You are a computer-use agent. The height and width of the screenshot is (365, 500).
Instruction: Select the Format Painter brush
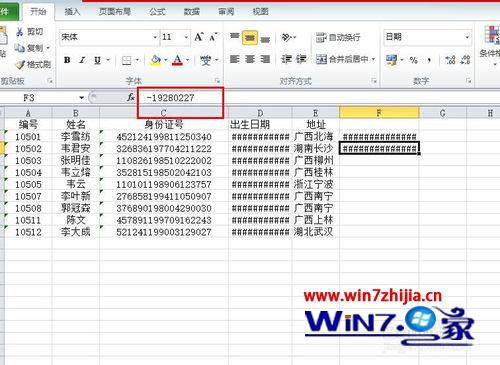(20, 64)
